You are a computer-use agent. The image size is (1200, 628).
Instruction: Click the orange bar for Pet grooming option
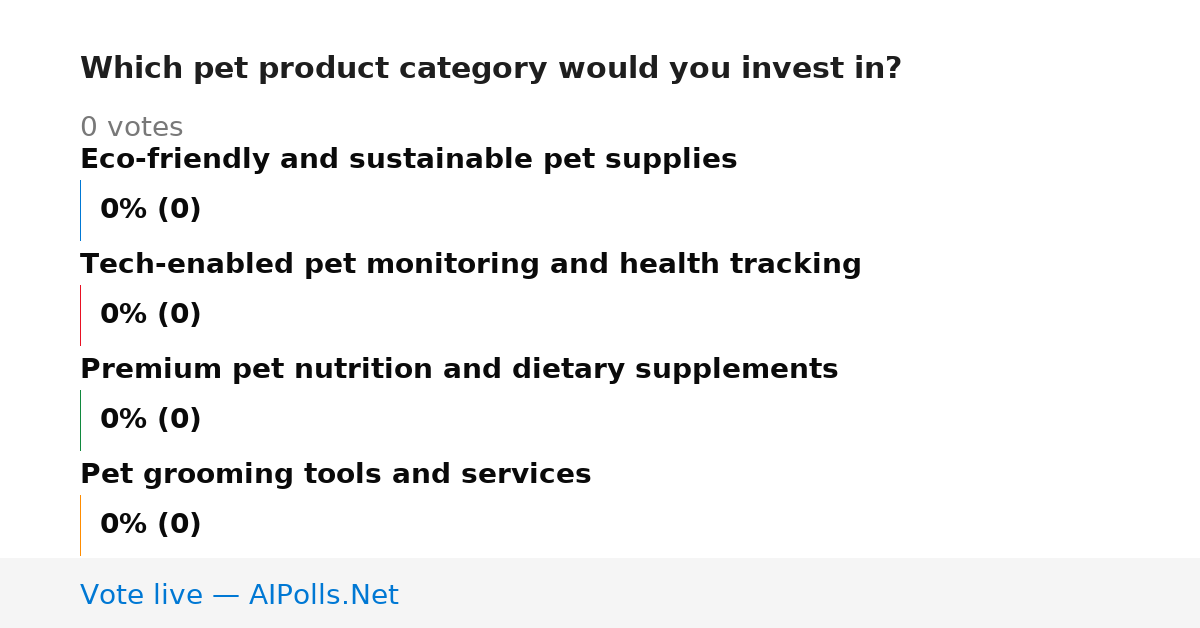coord(80,525)
